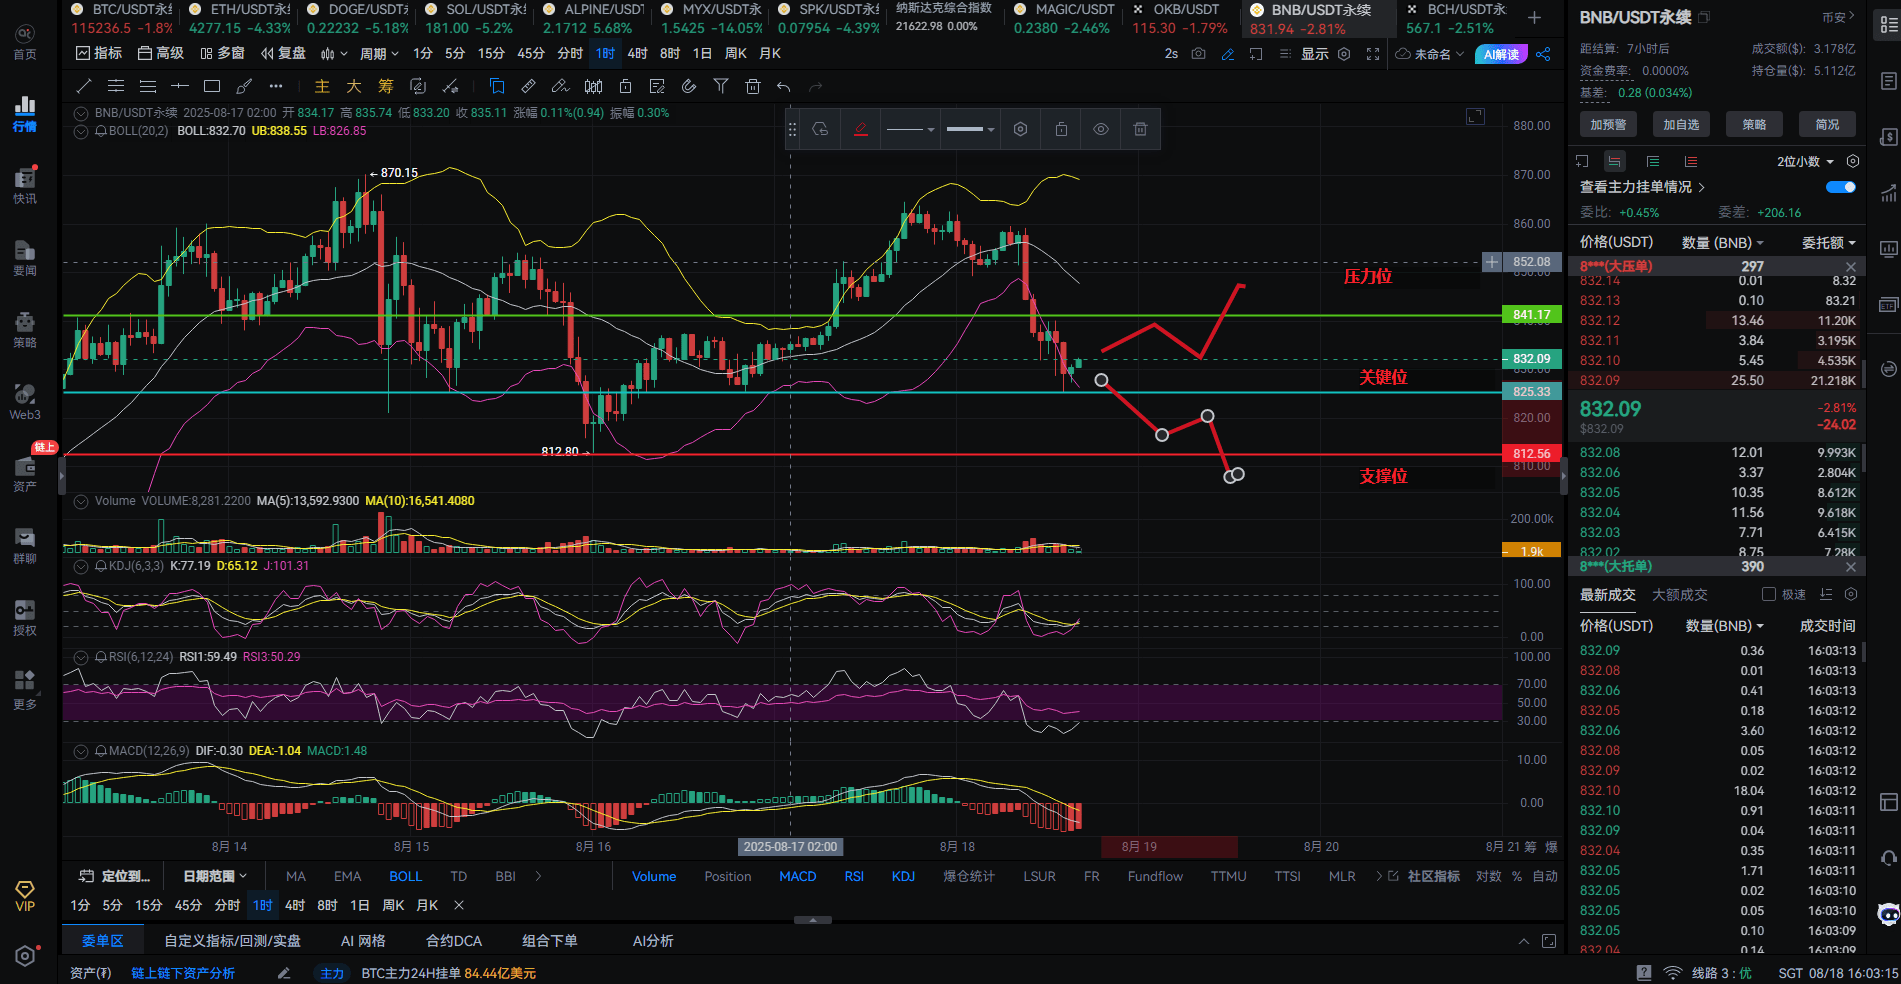
Task: Delete drawings with toolbar trash icon
Action: pos(753,87)
